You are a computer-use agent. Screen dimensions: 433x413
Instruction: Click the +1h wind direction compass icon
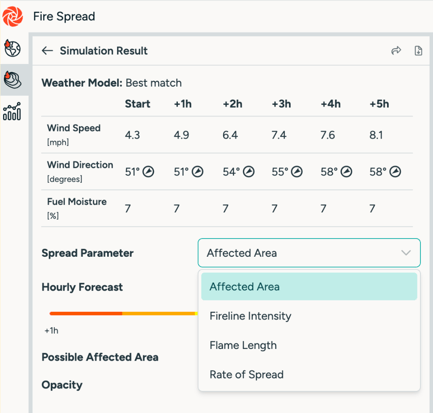pos(197,172)
